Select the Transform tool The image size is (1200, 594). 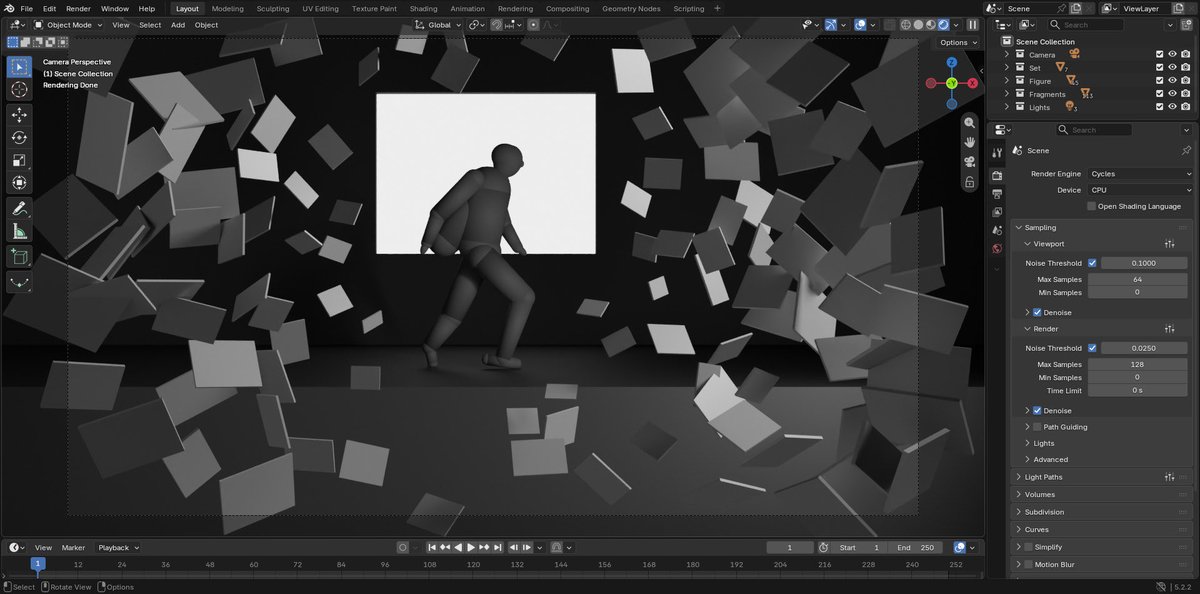point(19,183)
